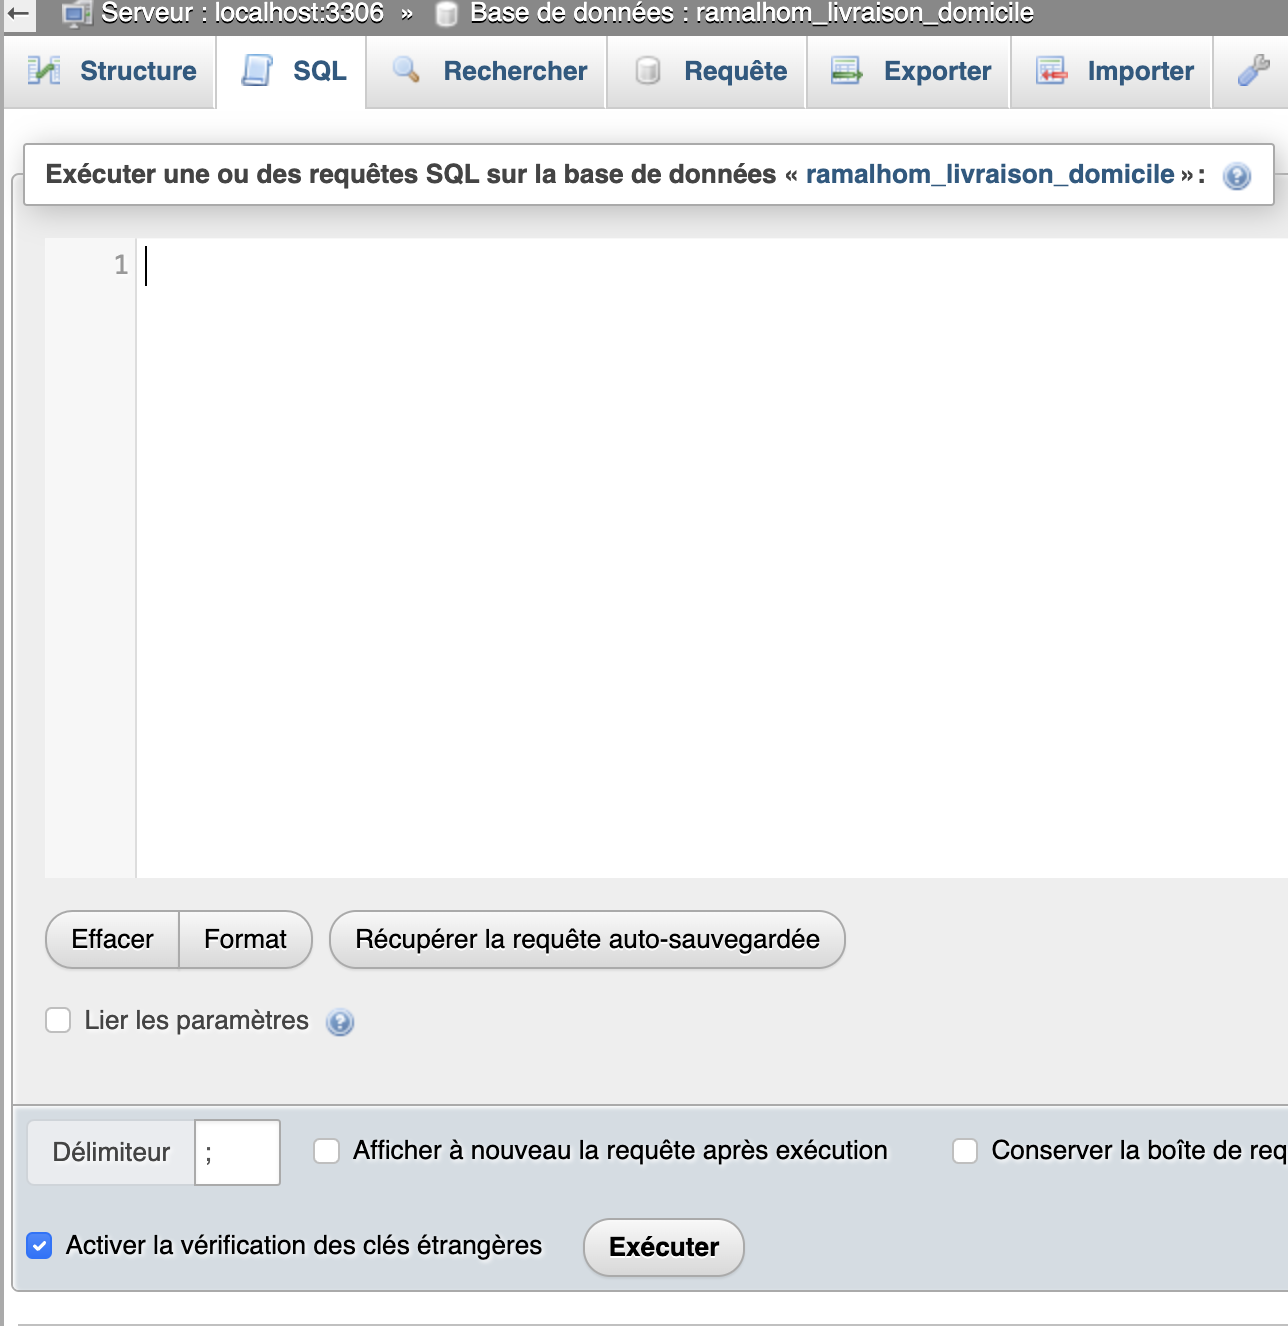Screen dimensions: 1288x1326
Task: Open help icon beside database title
Action: [x=1237, y=176]
